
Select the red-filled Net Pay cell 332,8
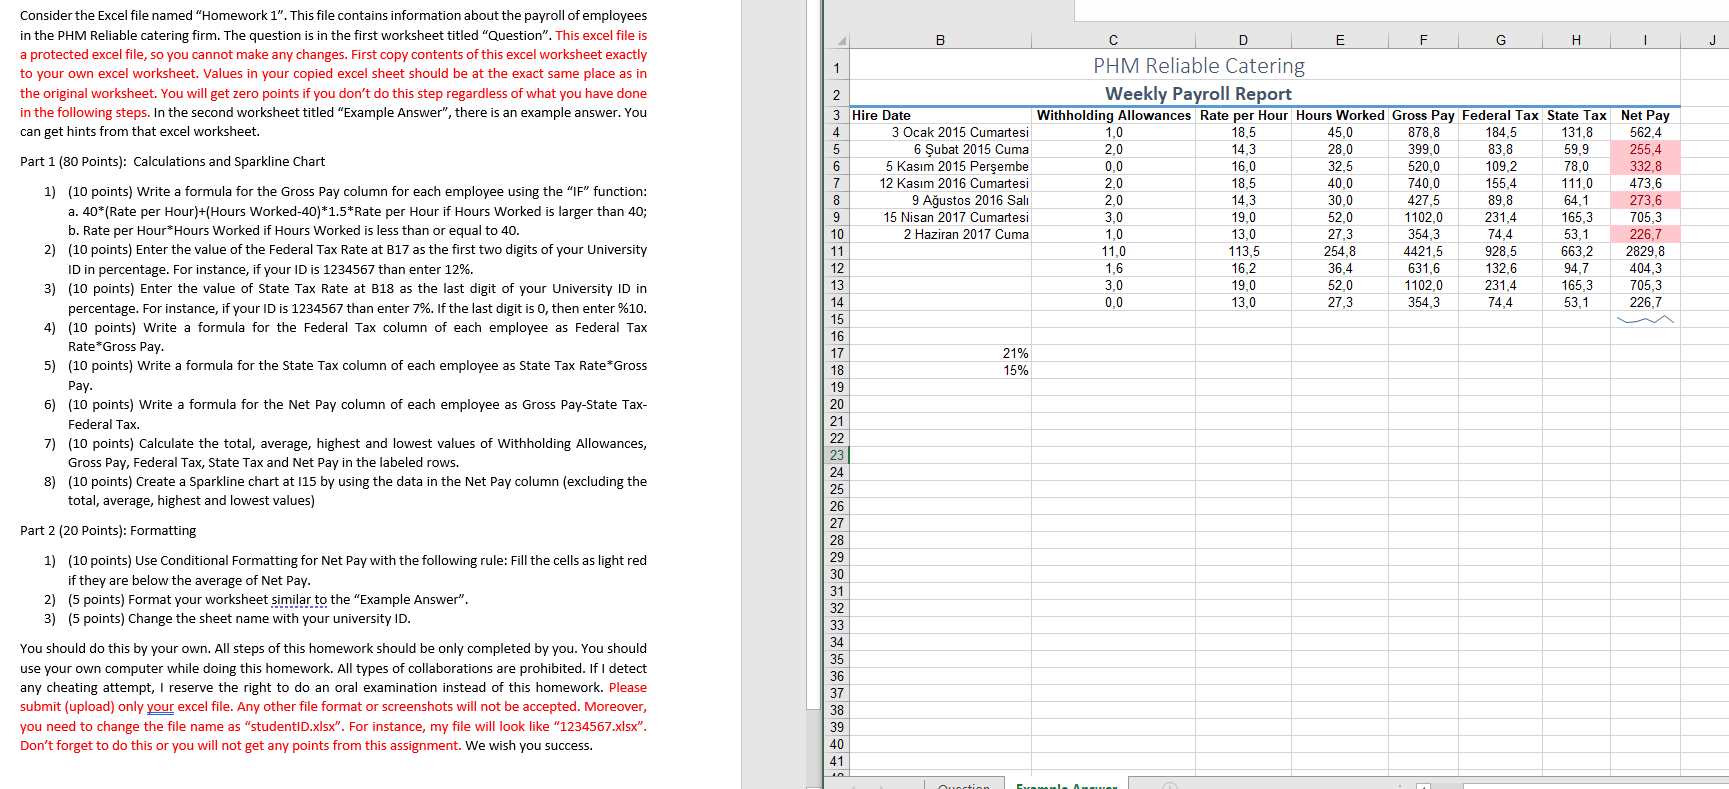1645,166
